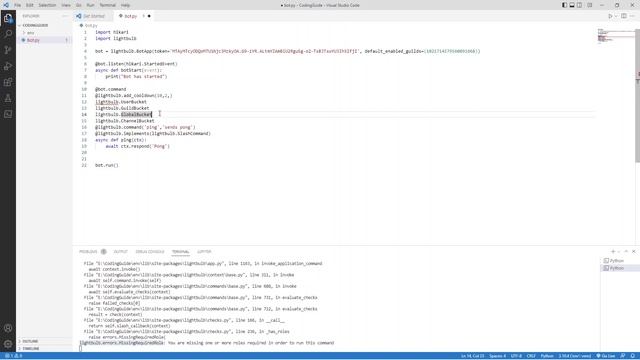The height and width of the screenshot is (360, 640).
Task: Click Ln 14 cursor position in status bar
Action: click(x=472, y=356)
